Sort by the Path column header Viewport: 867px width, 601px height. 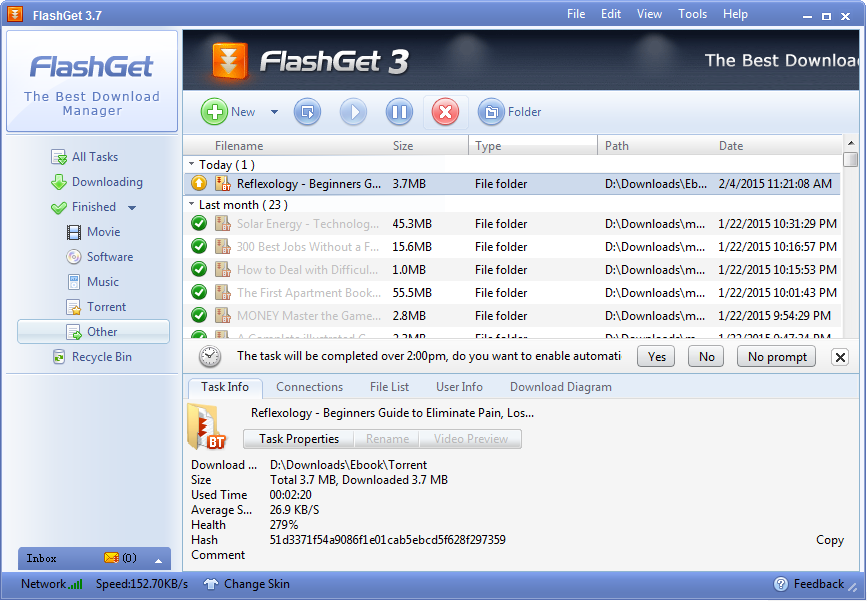click(x=617, y=146)
